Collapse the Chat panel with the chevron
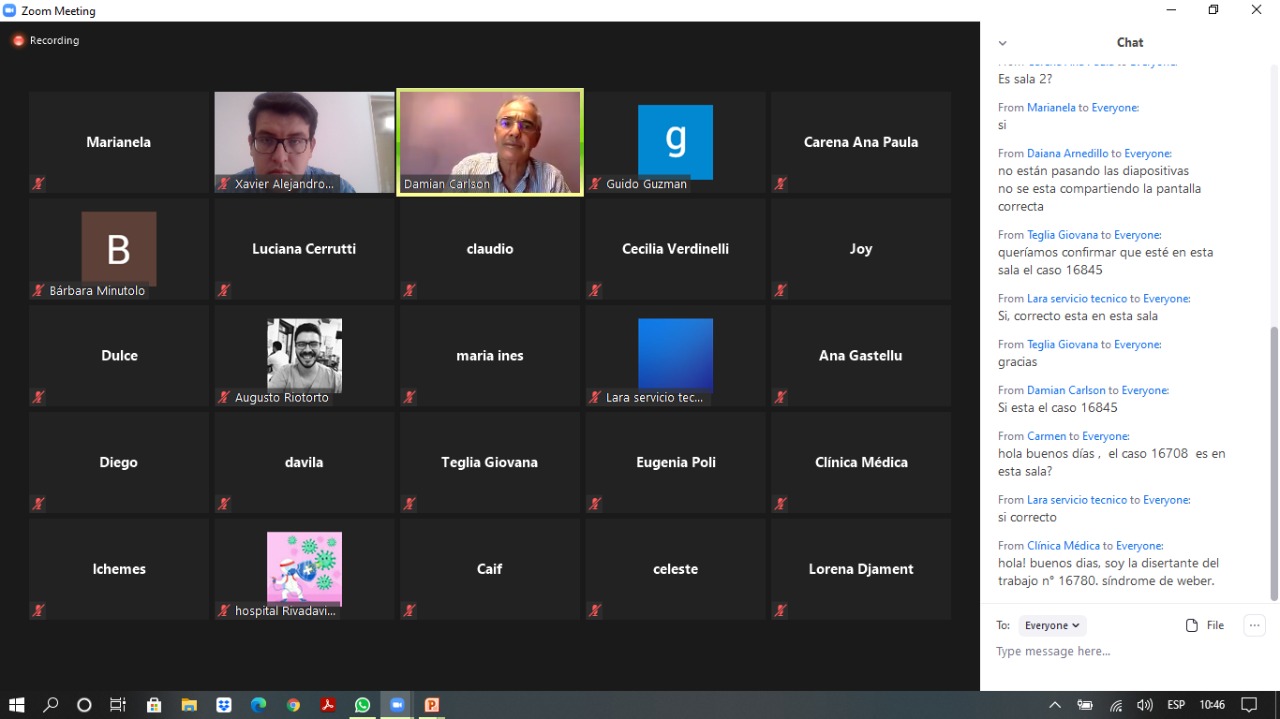The width and height of the screenshot is (1280, 719). click(x=1002, y=43)
